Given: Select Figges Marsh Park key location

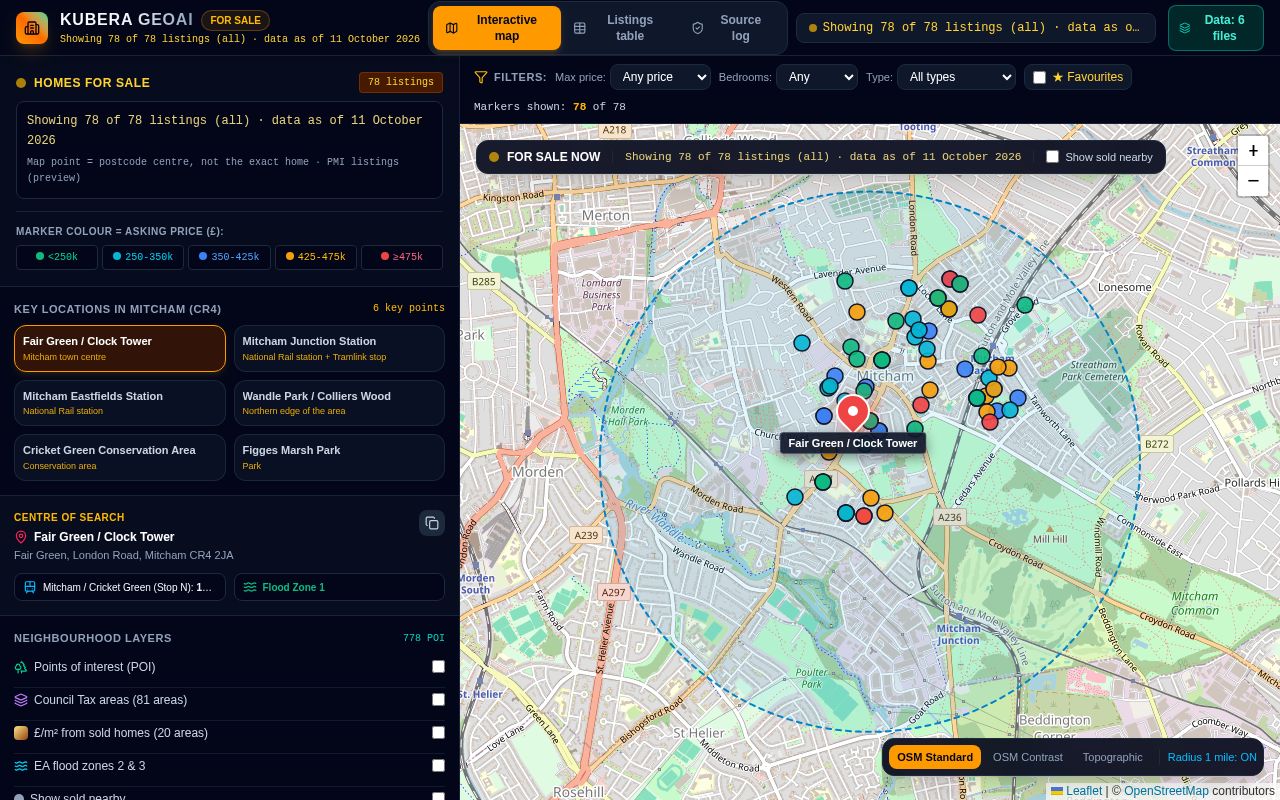Looking at the screenshot, I should (x=339, y=458).
